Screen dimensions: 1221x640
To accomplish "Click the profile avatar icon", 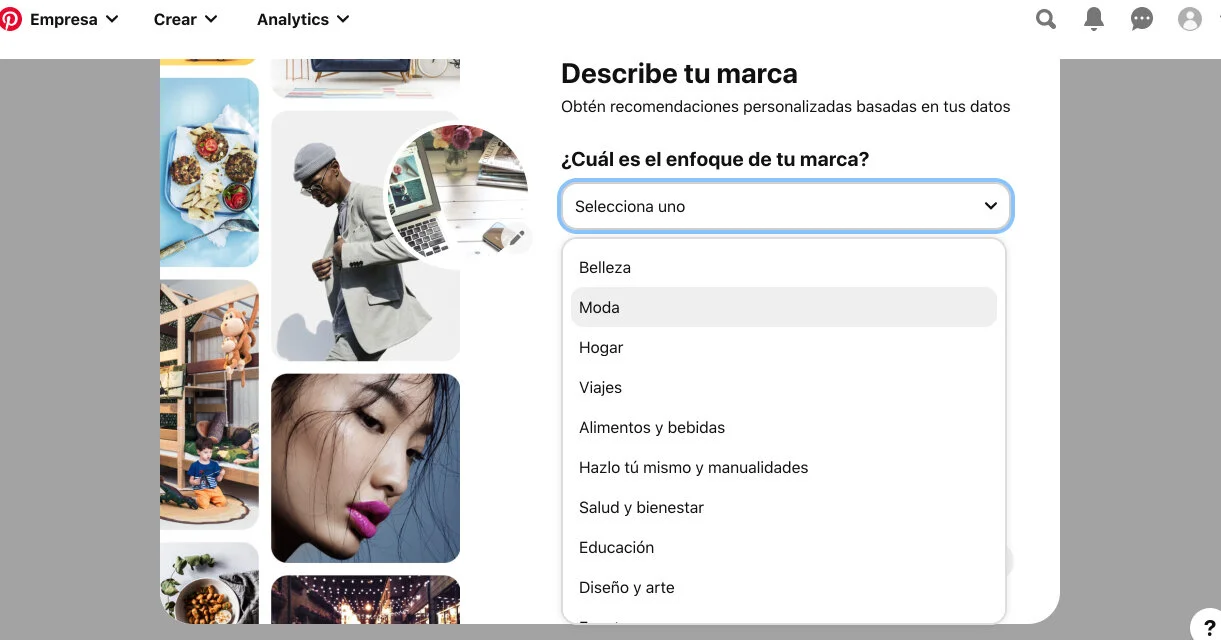I will (x=1190, y=19).
